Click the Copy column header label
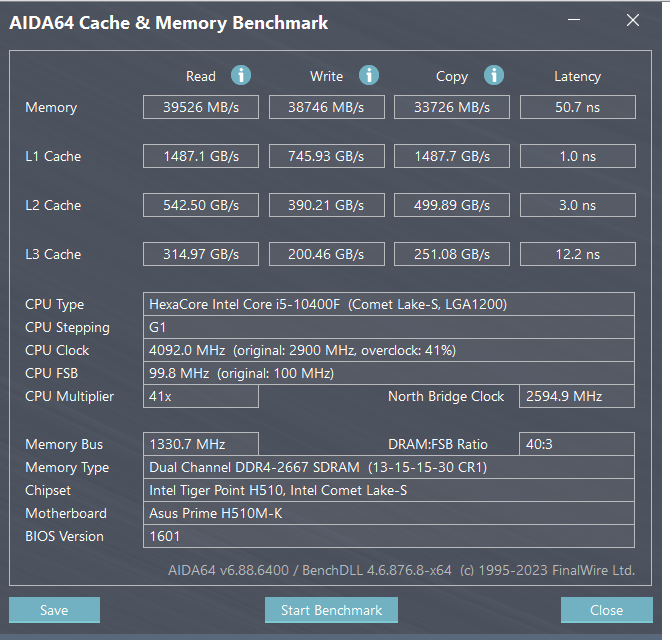This screenshot has width=670, height=640. (x=452, y=77)
